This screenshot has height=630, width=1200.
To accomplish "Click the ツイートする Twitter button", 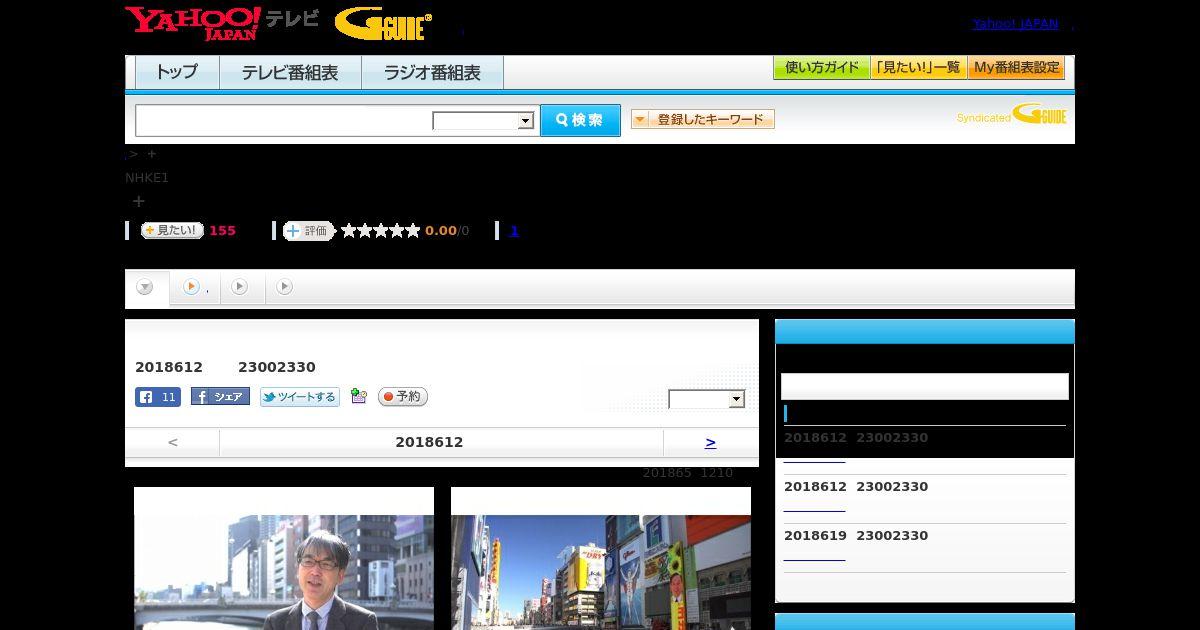I will [x=300, y=397].
